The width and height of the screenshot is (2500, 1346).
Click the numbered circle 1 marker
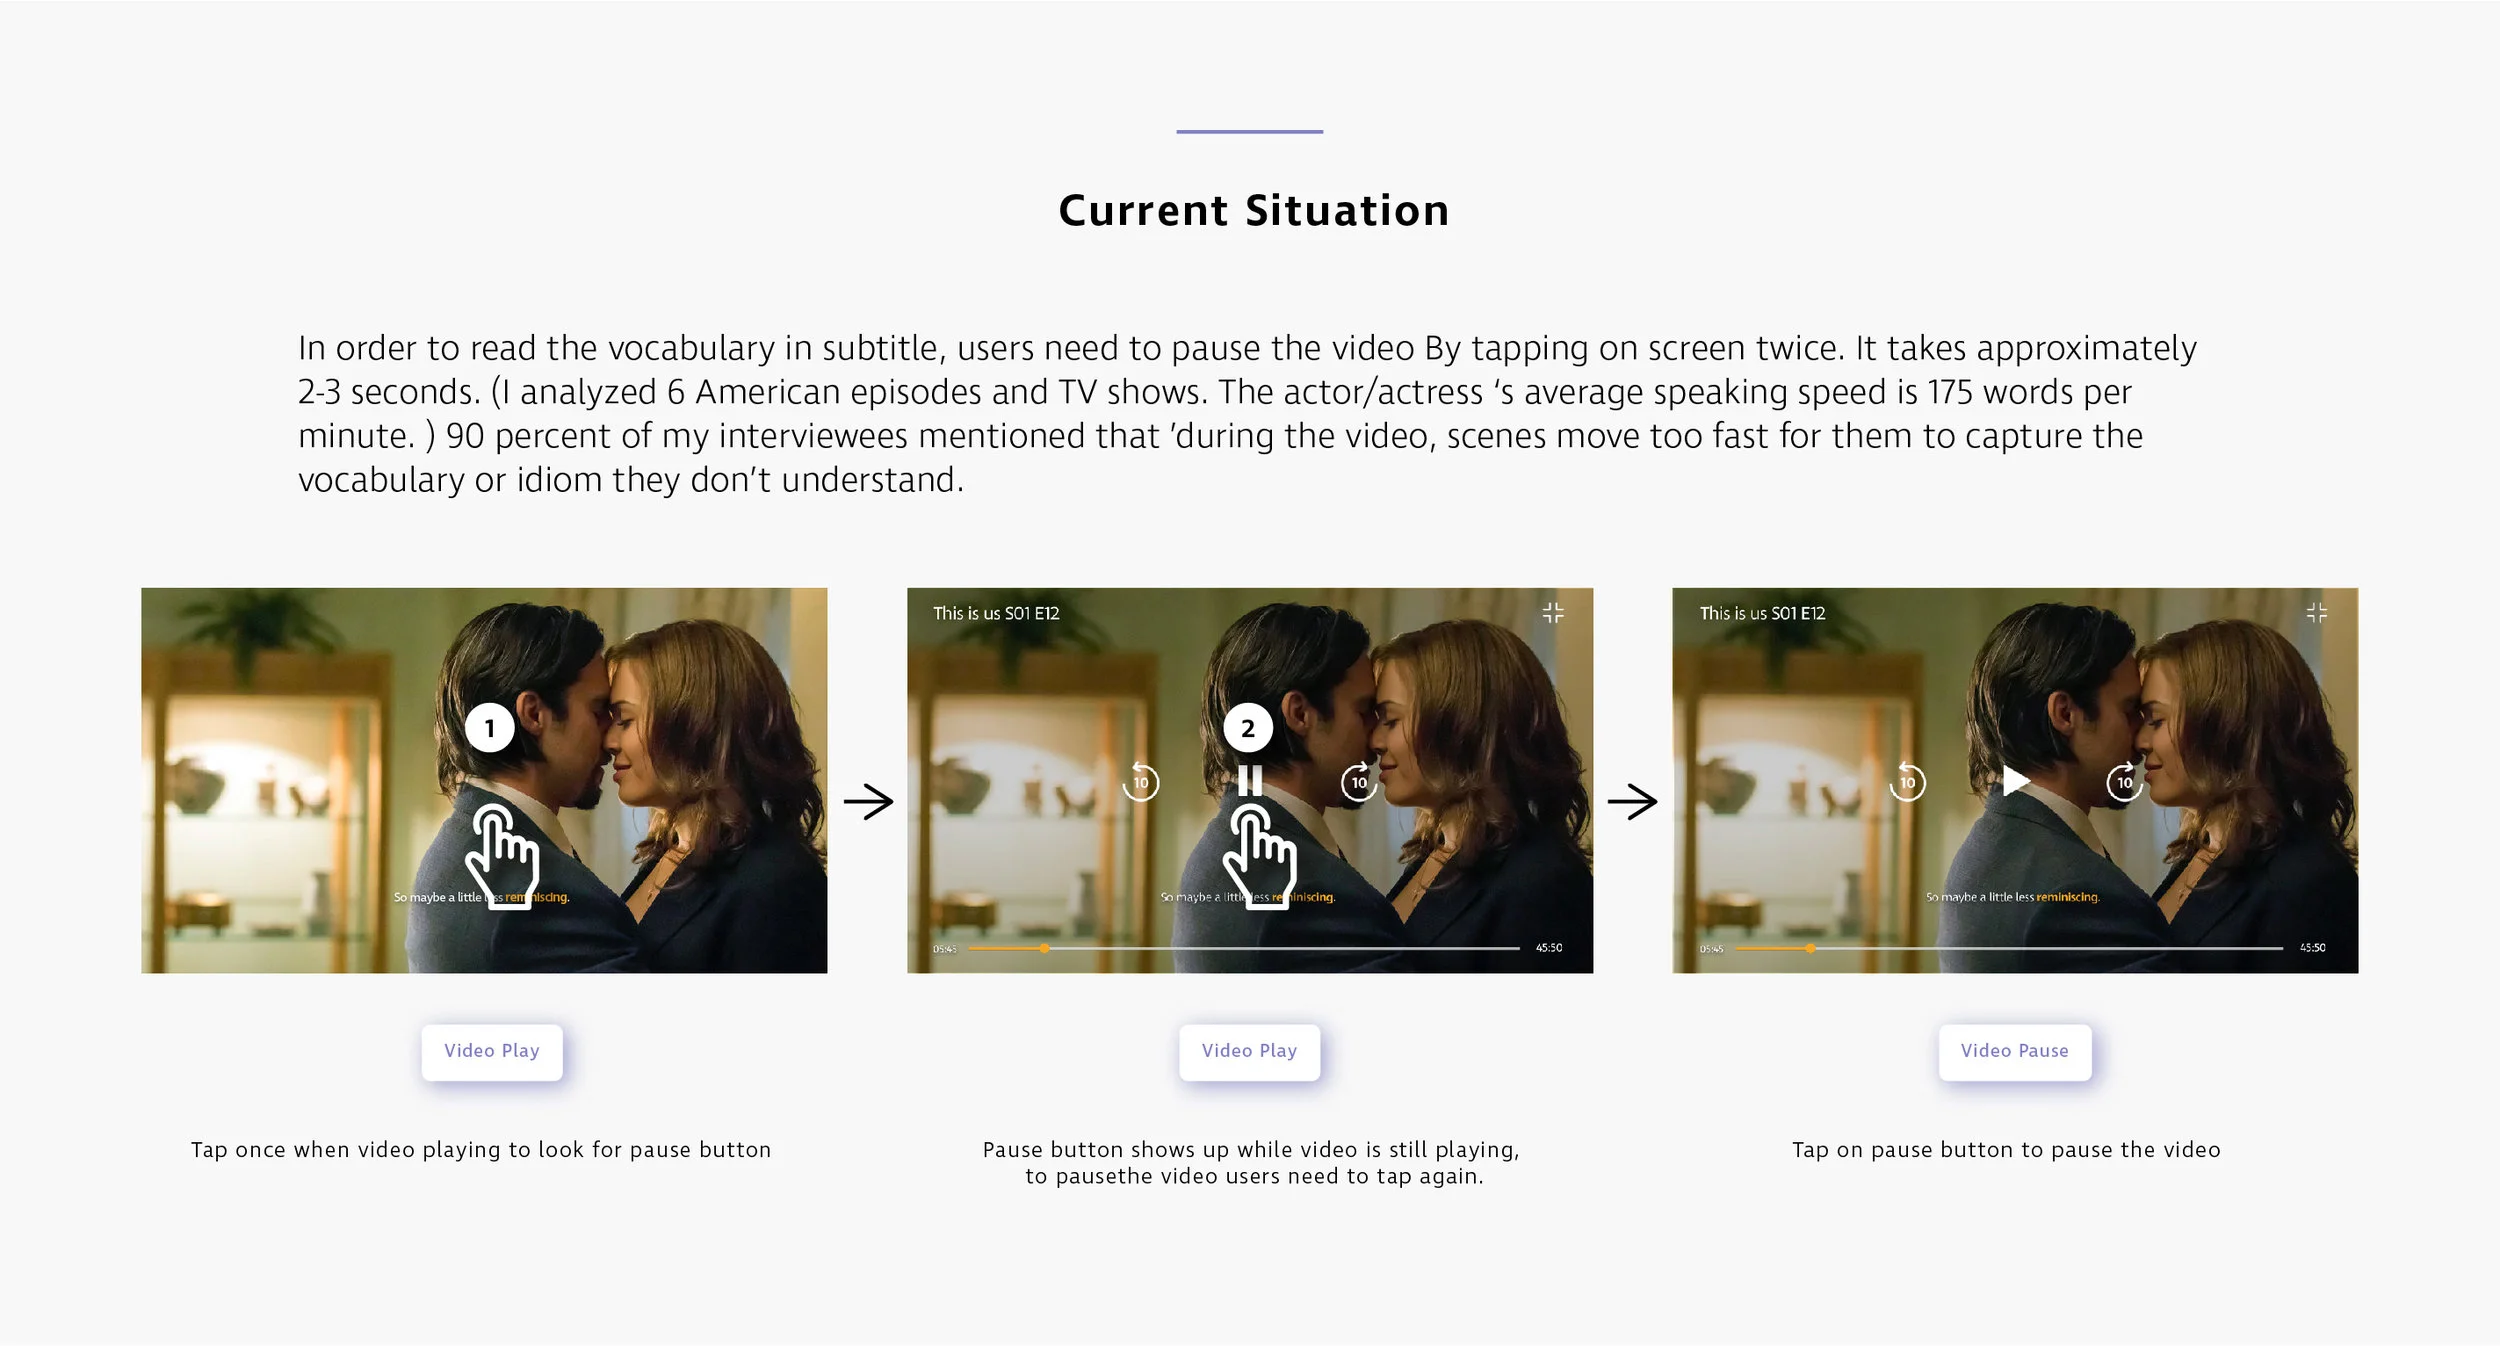[x=490, y=728]
